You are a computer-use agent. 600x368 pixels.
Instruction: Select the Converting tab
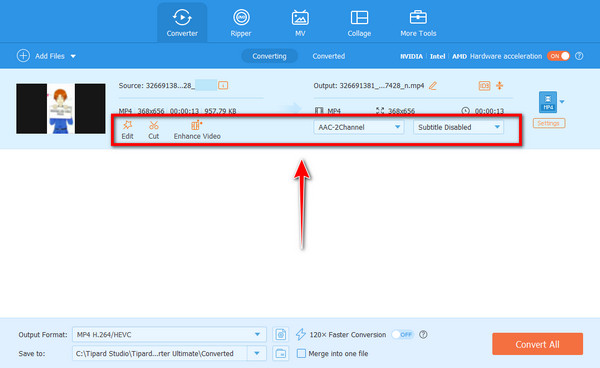point(269,56)
